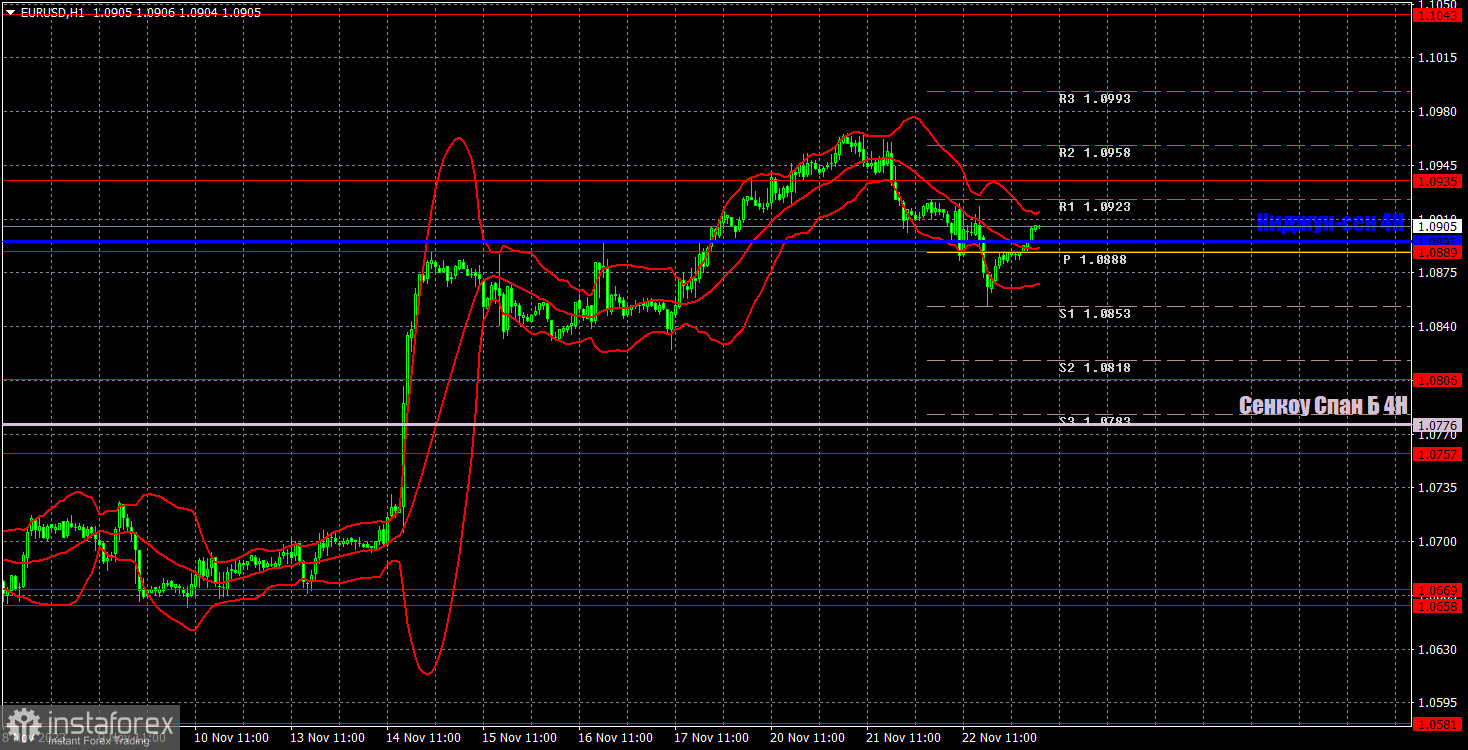The image size is (1468, 750).
Task: Click the 21 Nov 11:00 time label
Action: [x=903, y=738]
